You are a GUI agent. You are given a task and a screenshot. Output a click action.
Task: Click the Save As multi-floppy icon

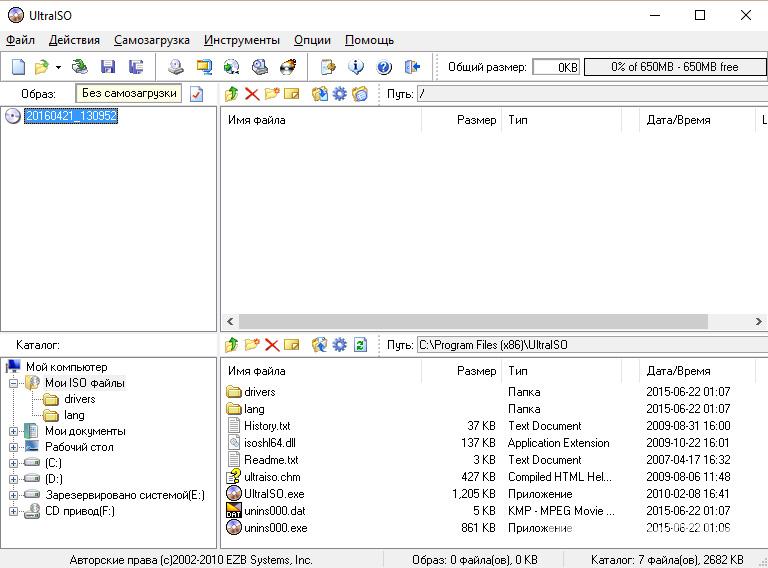(136, 67)
